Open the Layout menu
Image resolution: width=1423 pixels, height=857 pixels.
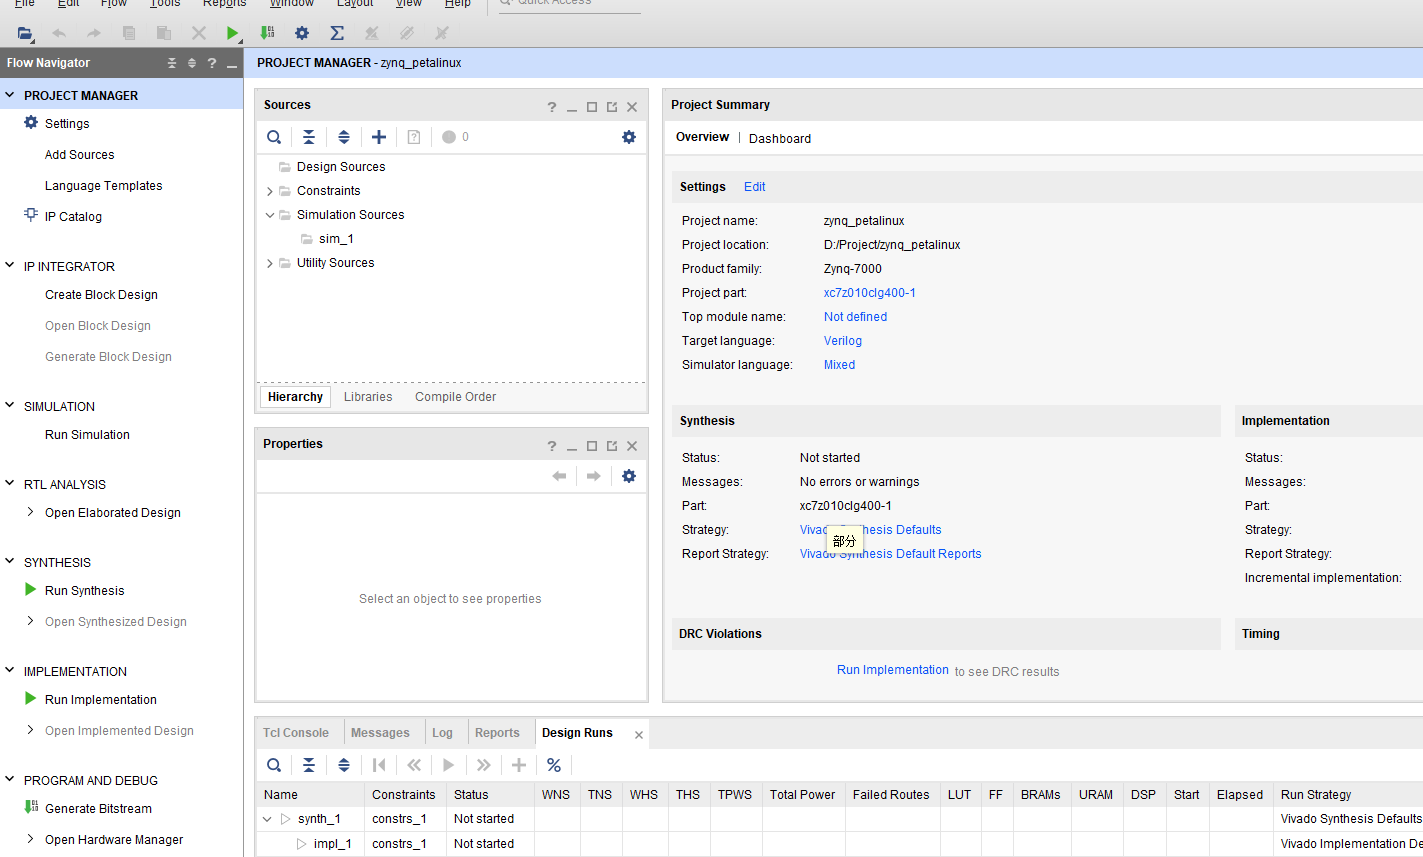[355, 4]
